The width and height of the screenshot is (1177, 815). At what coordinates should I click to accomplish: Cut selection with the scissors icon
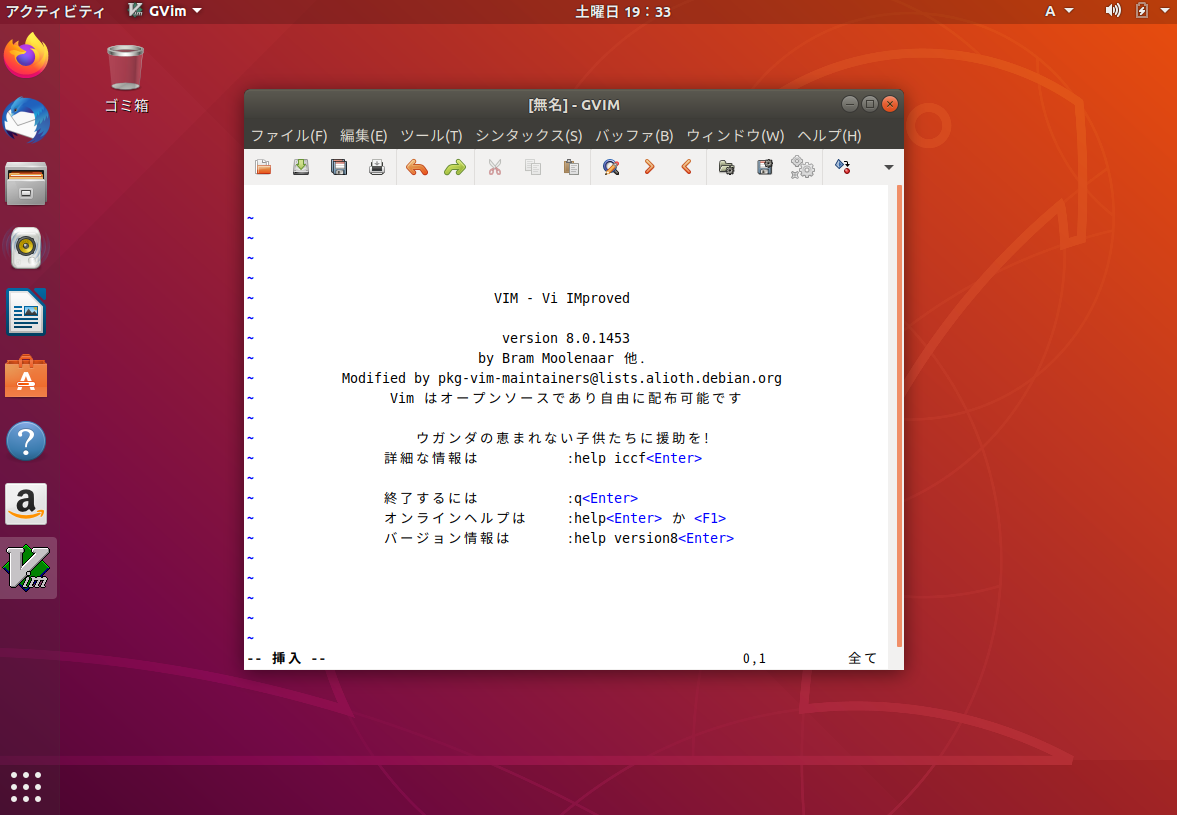pyautogui.click(x=495, y=167)
